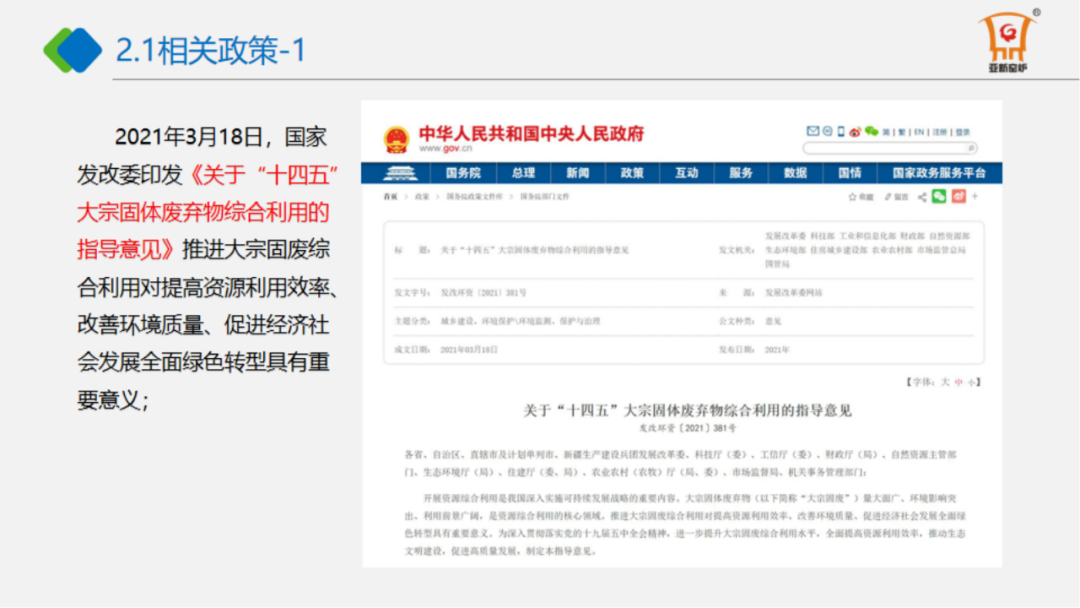Share via the red Weibo share button
This screenshot has height=608, width=1080.
(958, 197)
